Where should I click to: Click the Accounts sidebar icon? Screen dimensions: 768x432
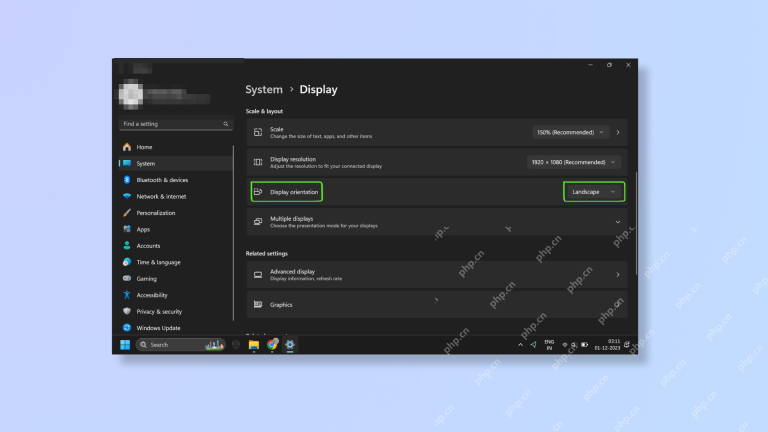pyautogui.click(x=127, y=245)
